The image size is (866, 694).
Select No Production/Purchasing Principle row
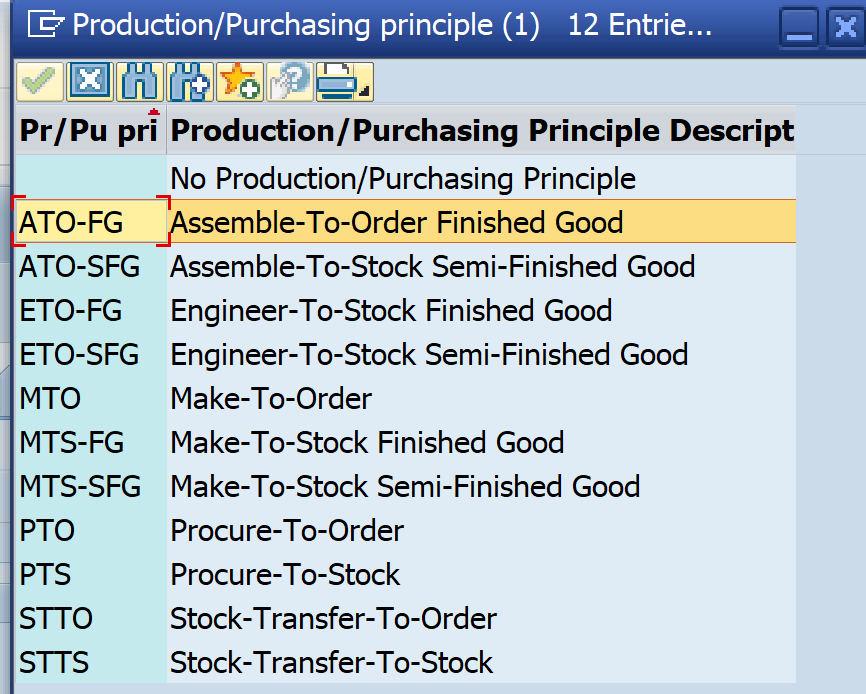pos(403,179)
